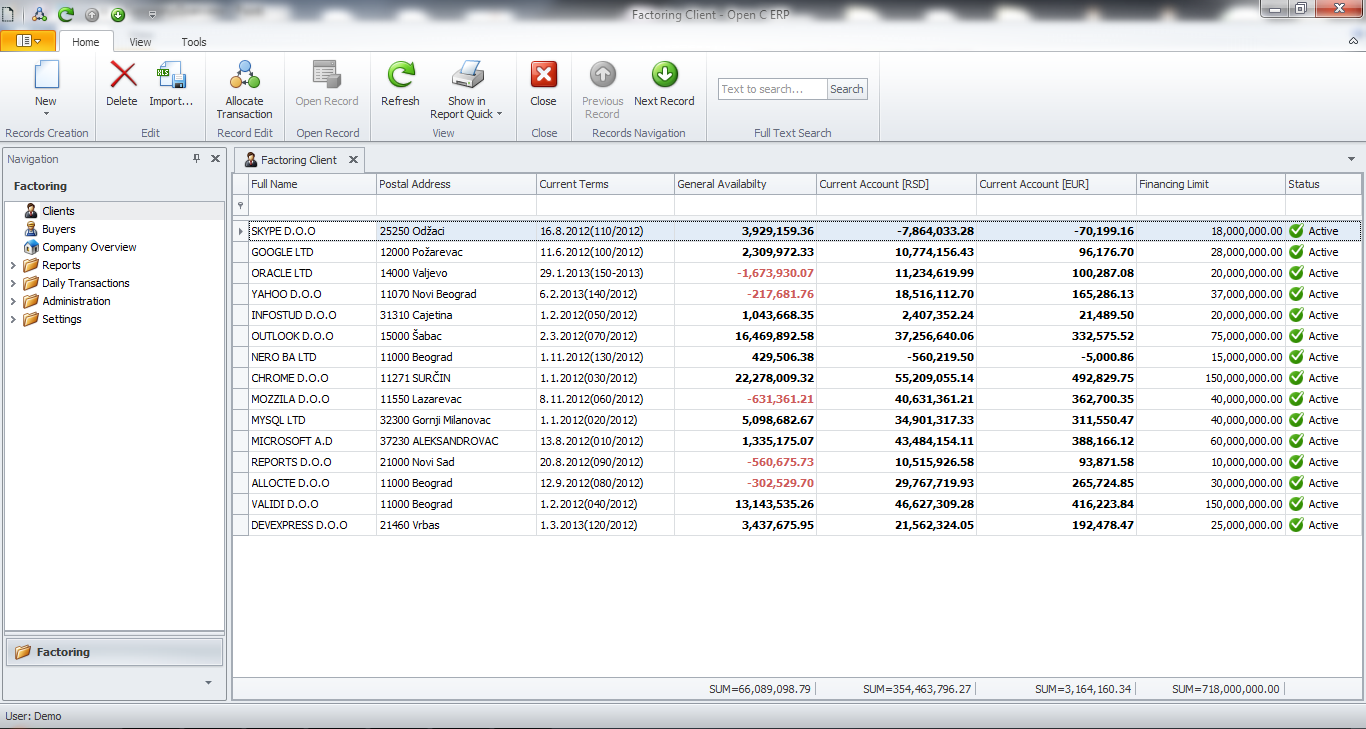
Task: Close the Navigation panel
Action: [215, 159]
